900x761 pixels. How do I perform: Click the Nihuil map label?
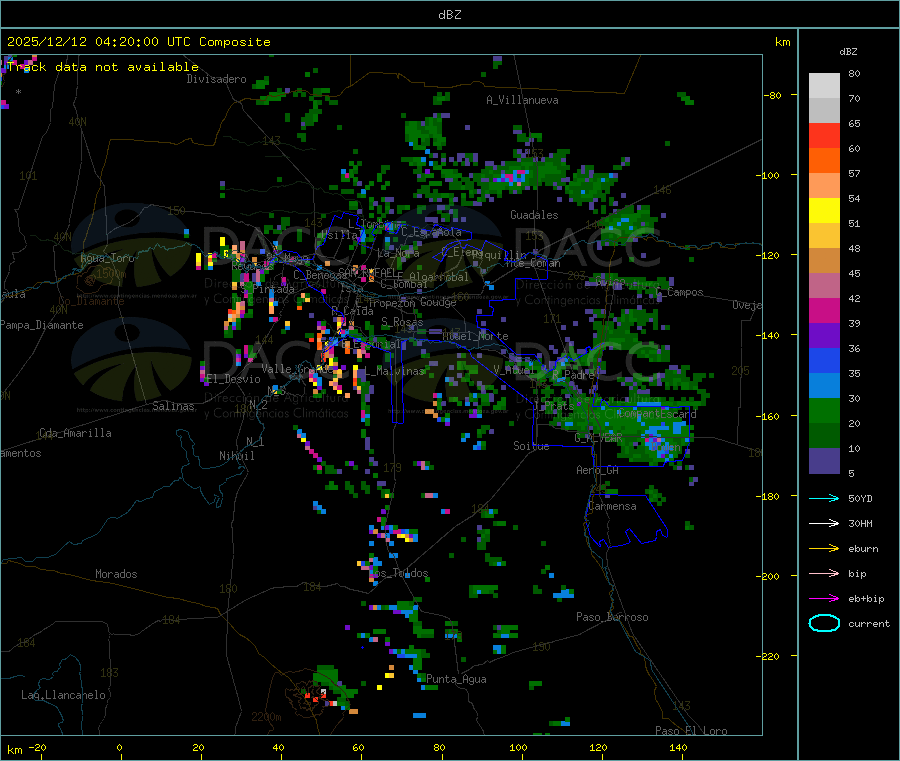(x=236, y=456)
